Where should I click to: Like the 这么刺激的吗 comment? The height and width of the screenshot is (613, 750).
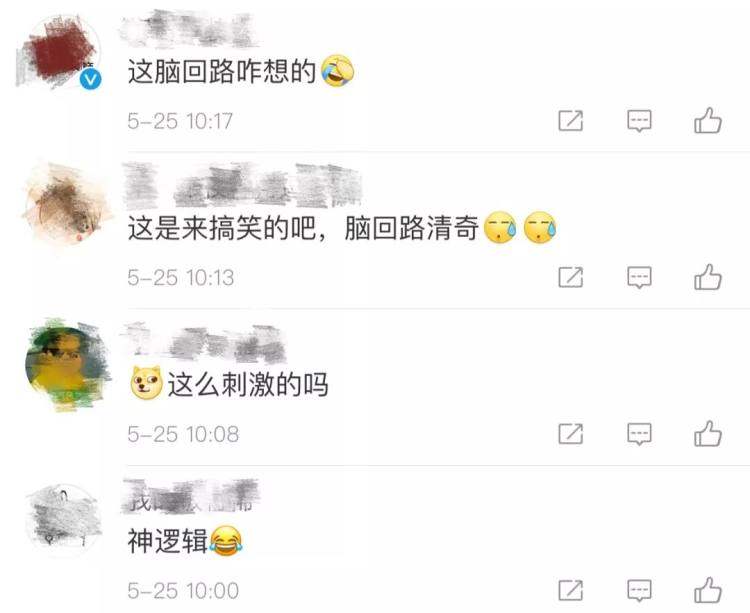point(708,434)
